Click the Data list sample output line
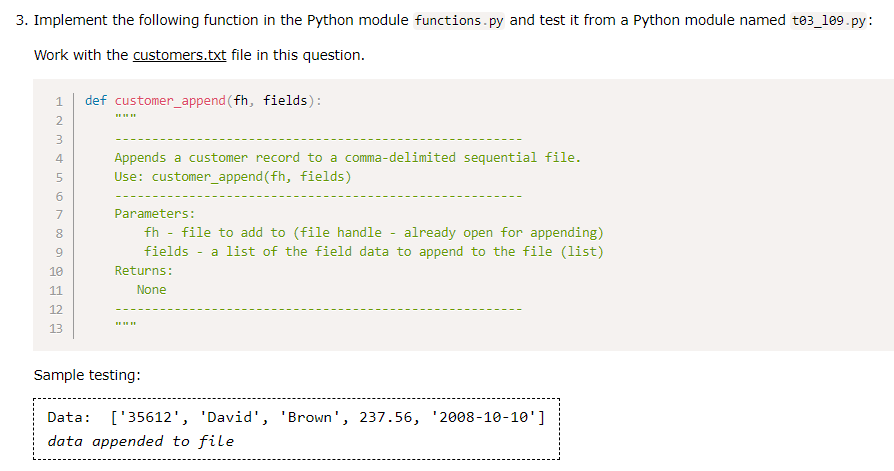 (296, 417)
